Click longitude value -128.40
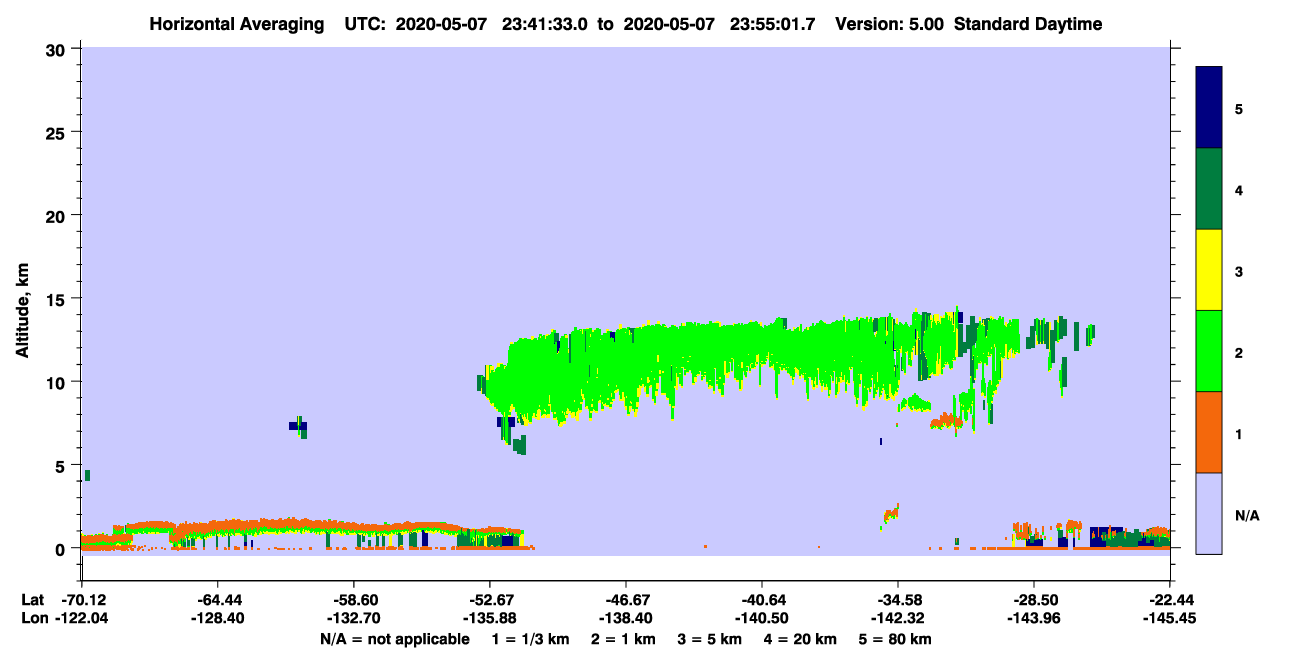 (x=218, y=618)
